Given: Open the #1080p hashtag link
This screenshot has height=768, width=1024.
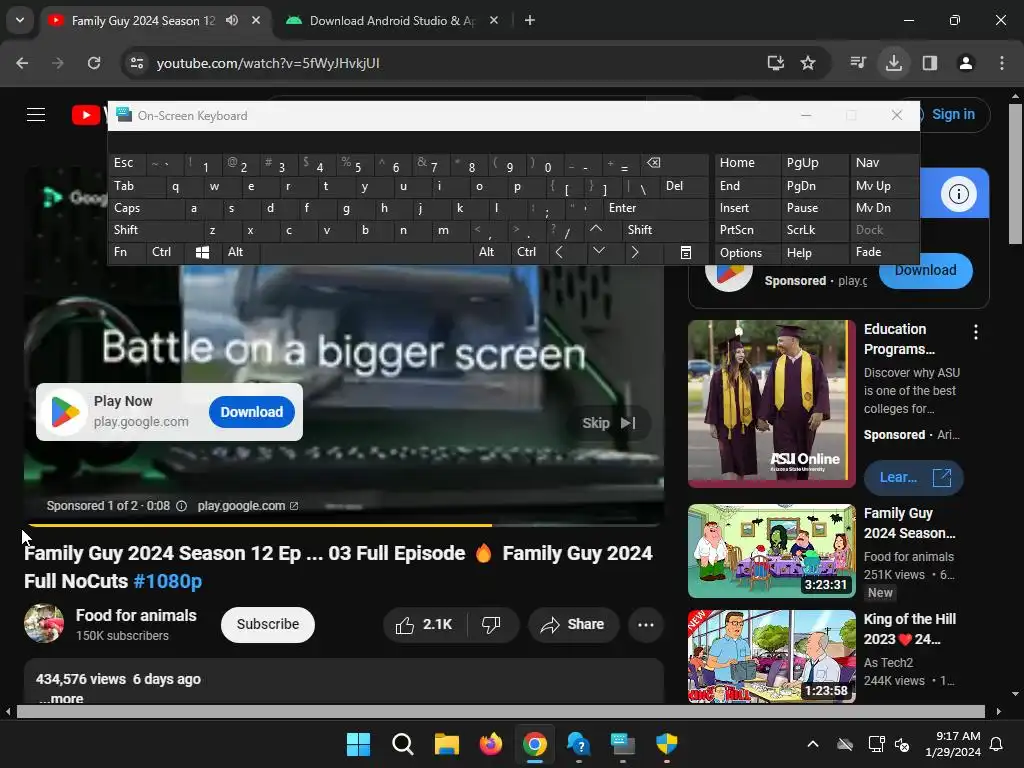Looking at the screenshot, I should pos(167,581).
